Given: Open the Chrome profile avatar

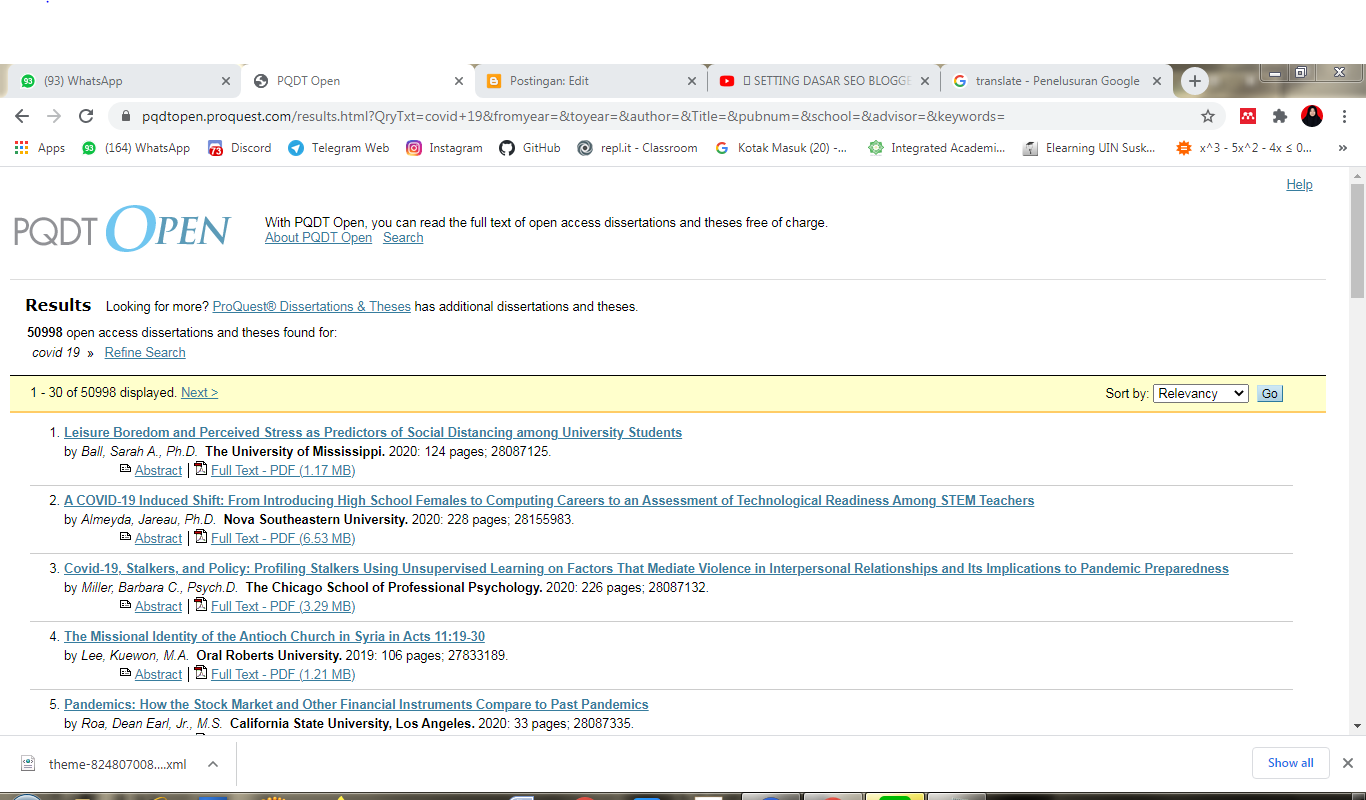Looking at the screenshot, I should pos(1312,116).
